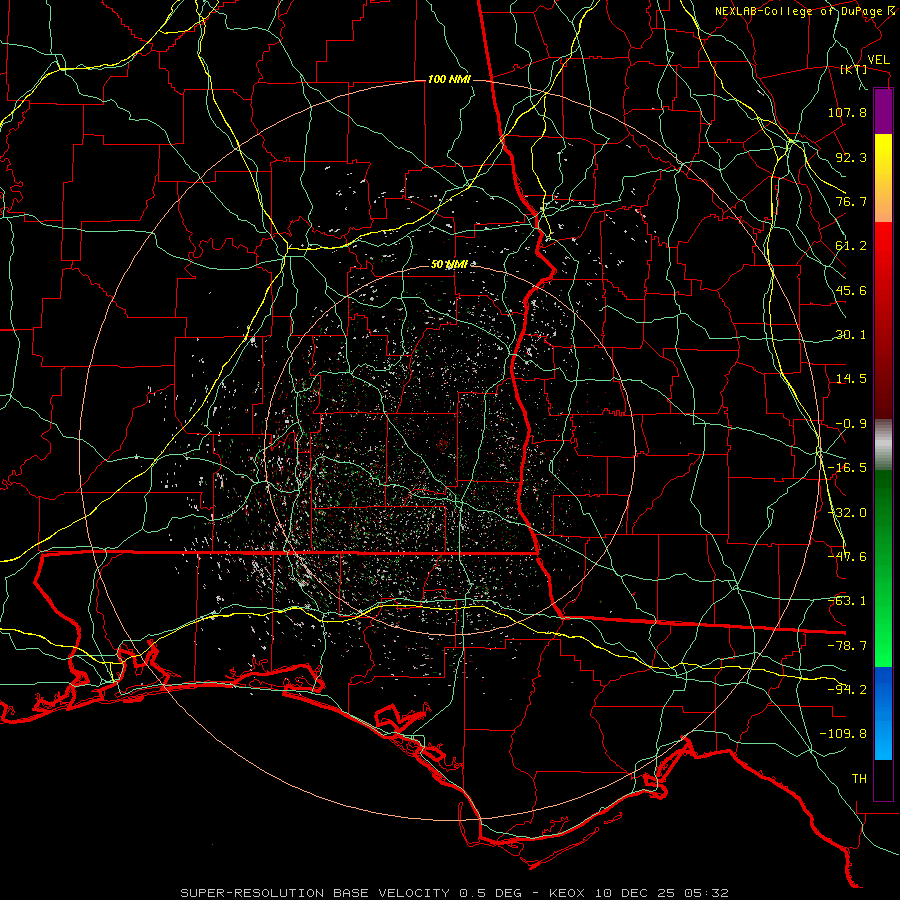Click the 05:32 timestamp in the caption
Viewport: 900px width, 900px height.
pos(709,893)
